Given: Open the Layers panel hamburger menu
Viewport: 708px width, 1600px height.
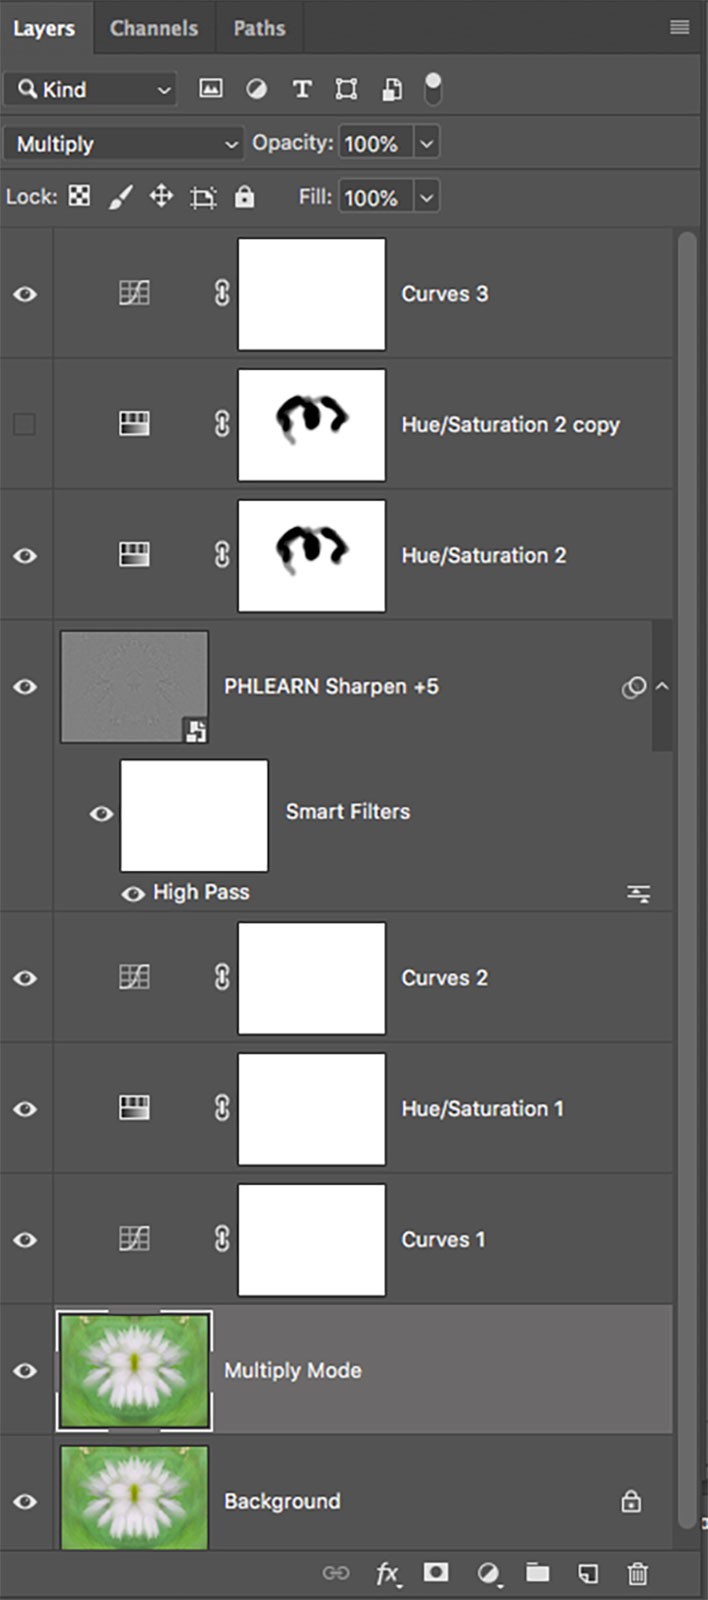Looking at the screenshot, I should [x=679, y=27].
